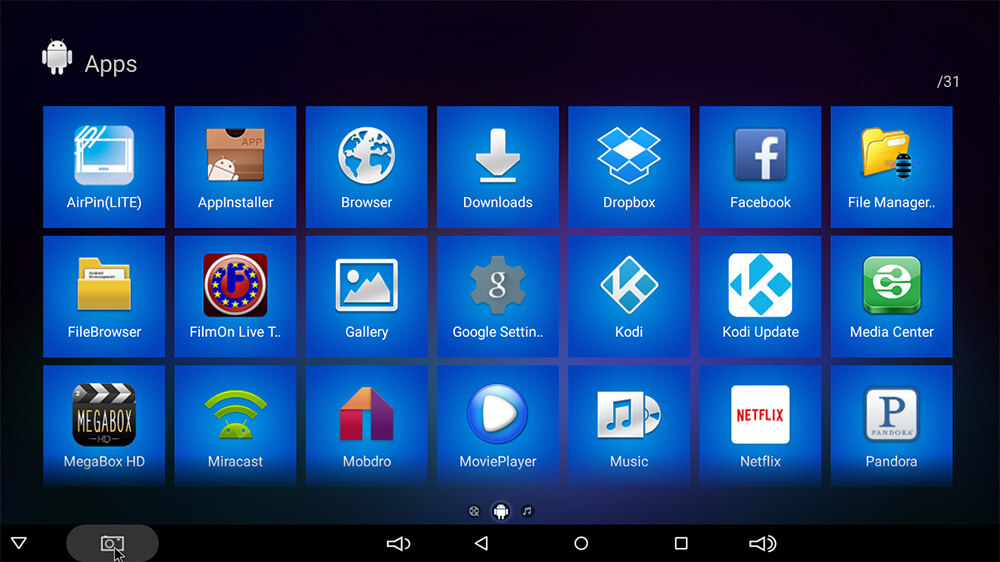Open the Browser app
1000x562 pixels.
pyautogui.click(x=367, y=166)
